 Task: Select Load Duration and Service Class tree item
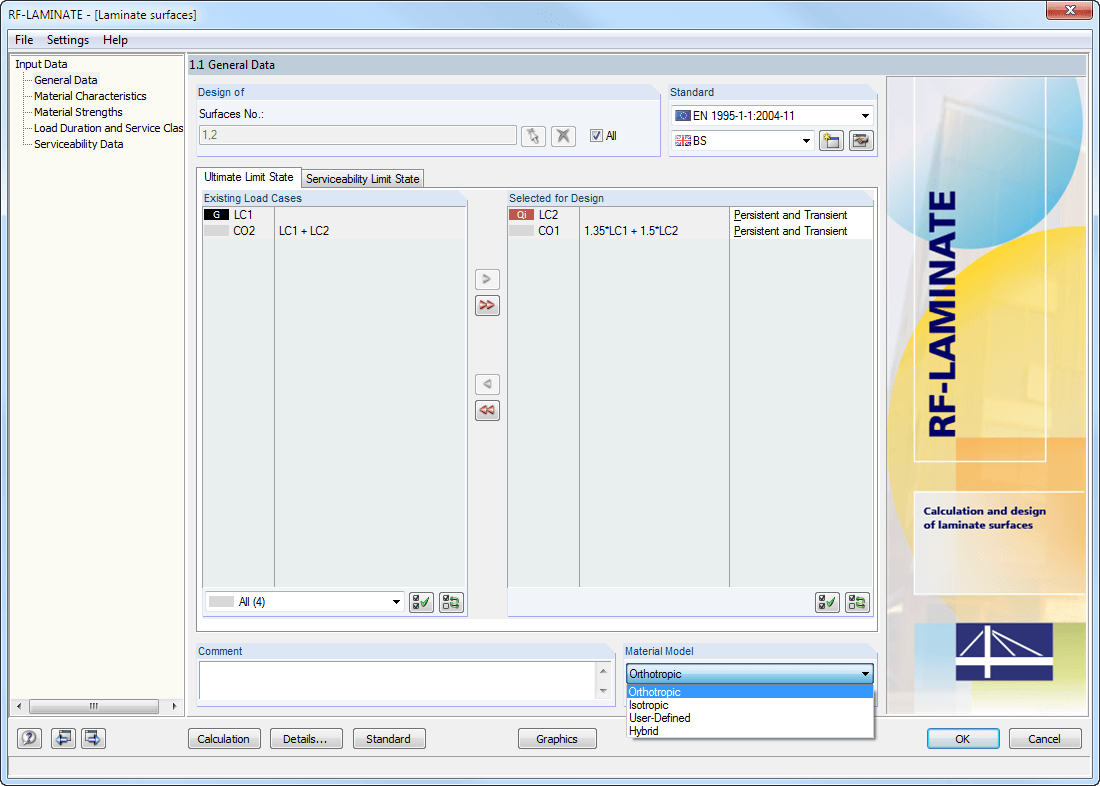(x=108, y=128)
